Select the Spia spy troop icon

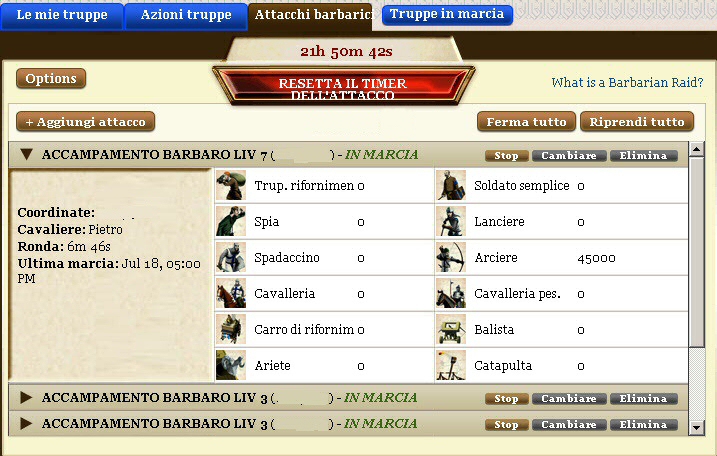pyautogui.click(x=231, y=221)
